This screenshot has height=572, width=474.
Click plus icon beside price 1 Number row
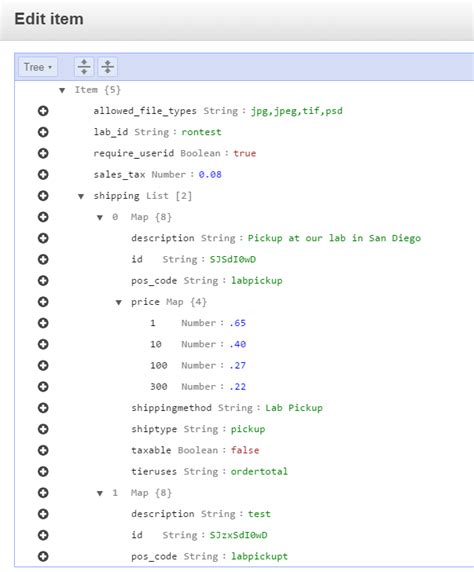click(43, 323)
